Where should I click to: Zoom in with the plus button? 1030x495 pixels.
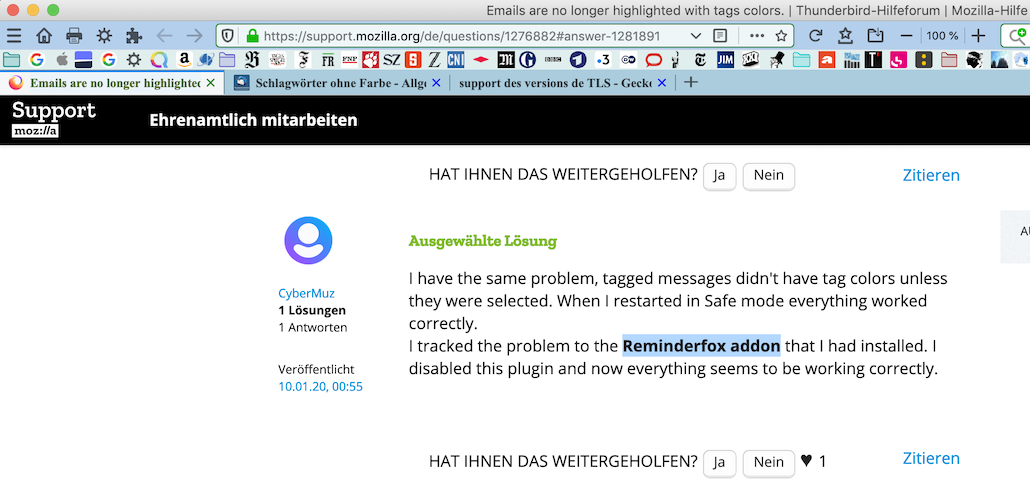978,35
